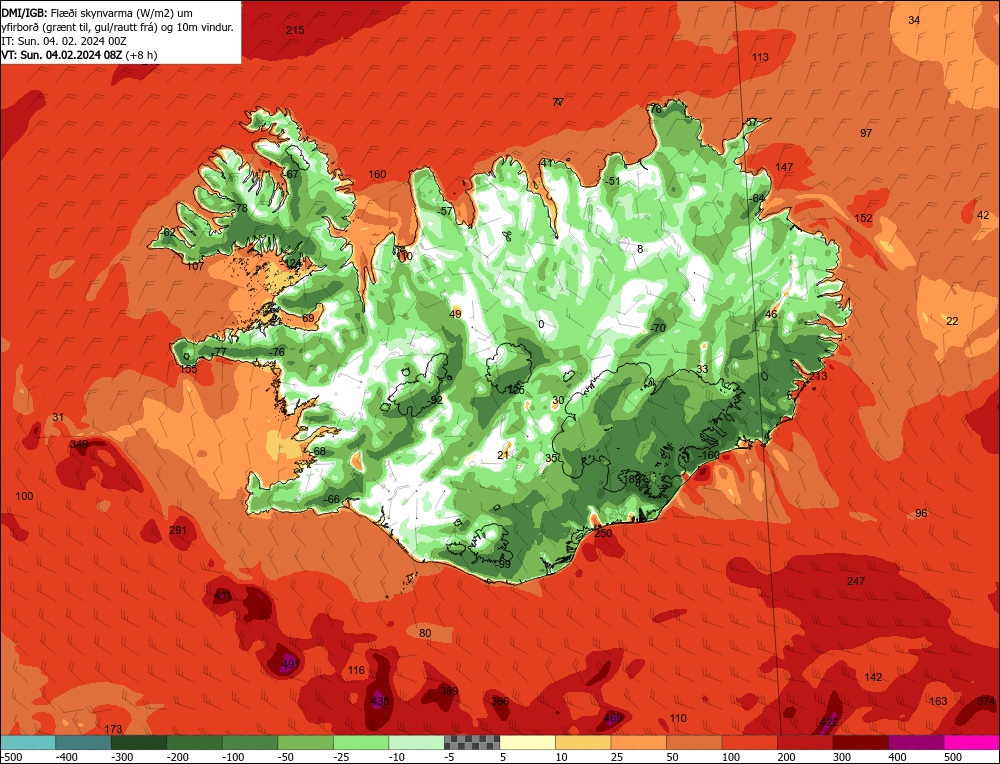Click the map value "-92"
This screenshot has width=1000, height=764.
tap(435, 400)
